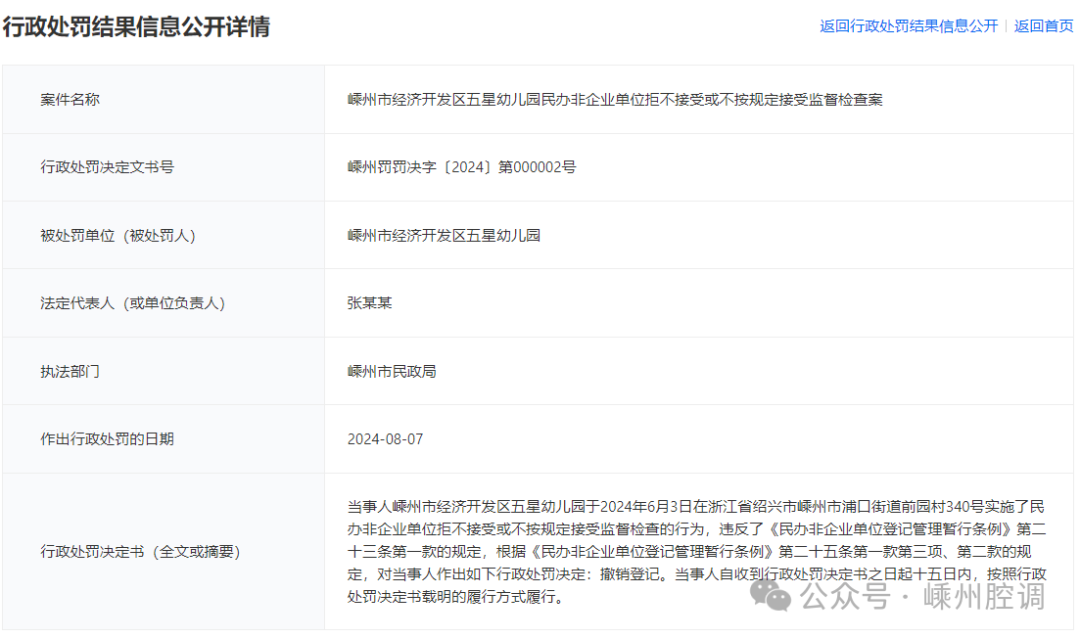Click the 作出行政处罚的日期 label
Viewport: 1080px width, 639px height.
[x=107, y=439]
